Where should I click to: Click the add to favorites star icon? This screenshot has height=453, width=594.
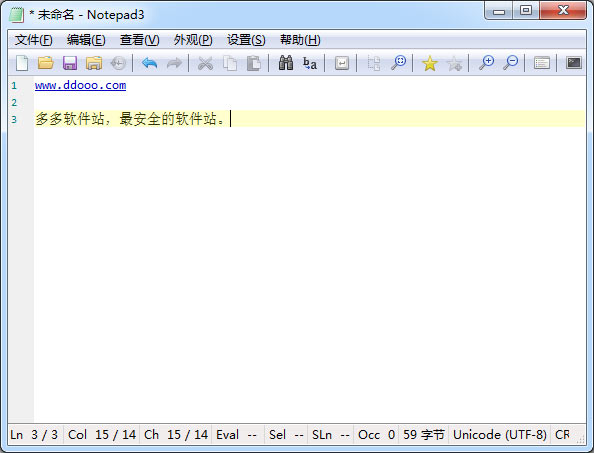pyautogui.click(x=454, y=63)
